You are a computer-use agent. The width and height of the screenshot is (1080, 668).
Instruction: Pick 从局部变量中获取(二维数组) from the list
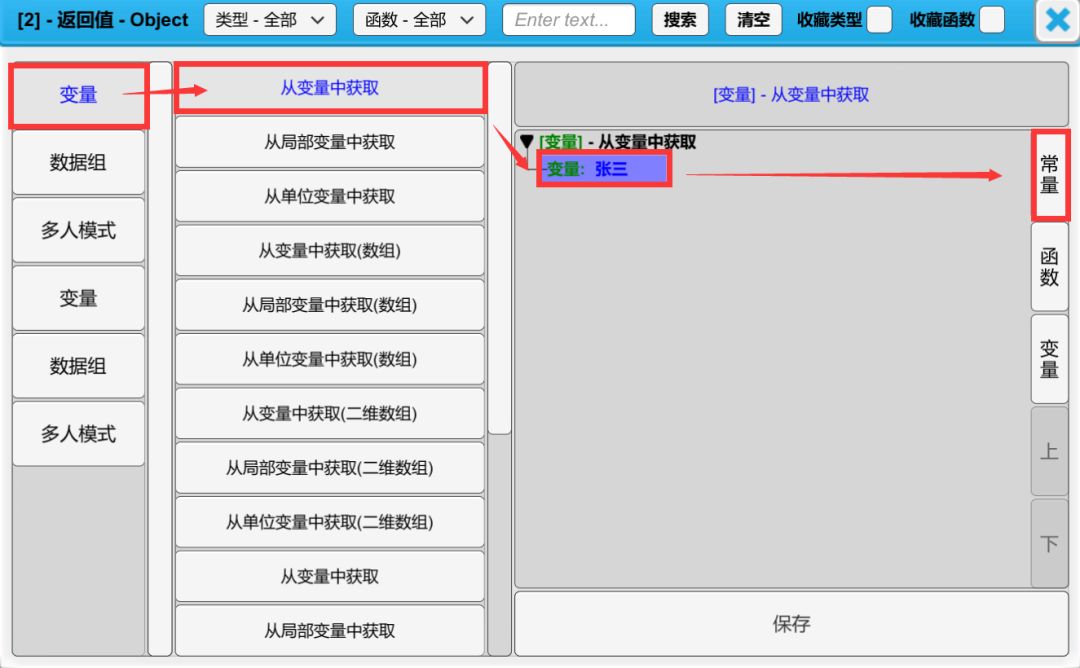point(329,468)
